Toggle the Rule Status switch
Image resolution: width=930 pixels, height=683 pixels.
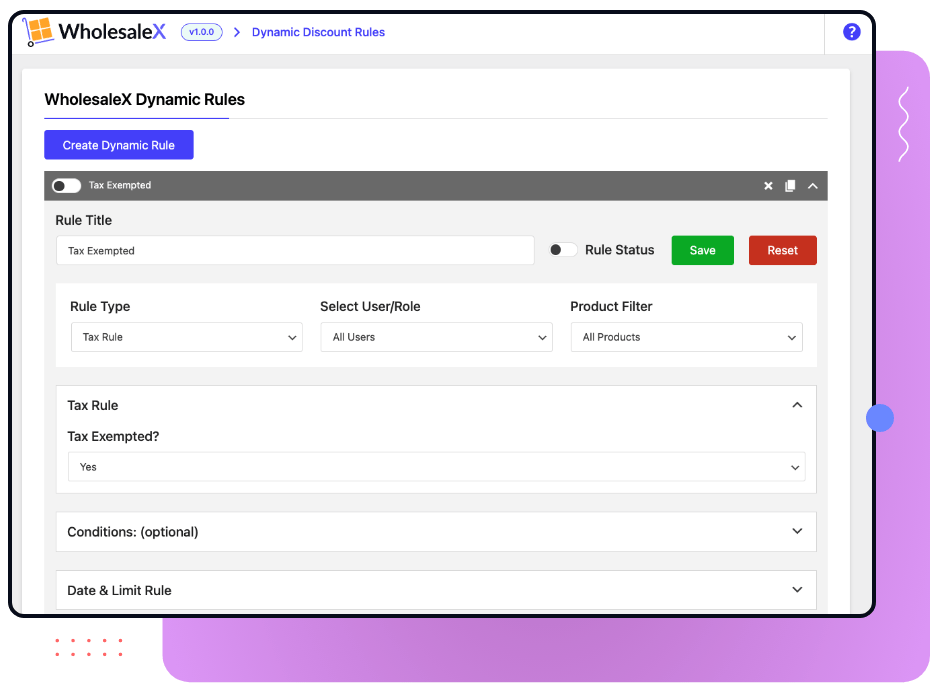[x=562, y=250]
